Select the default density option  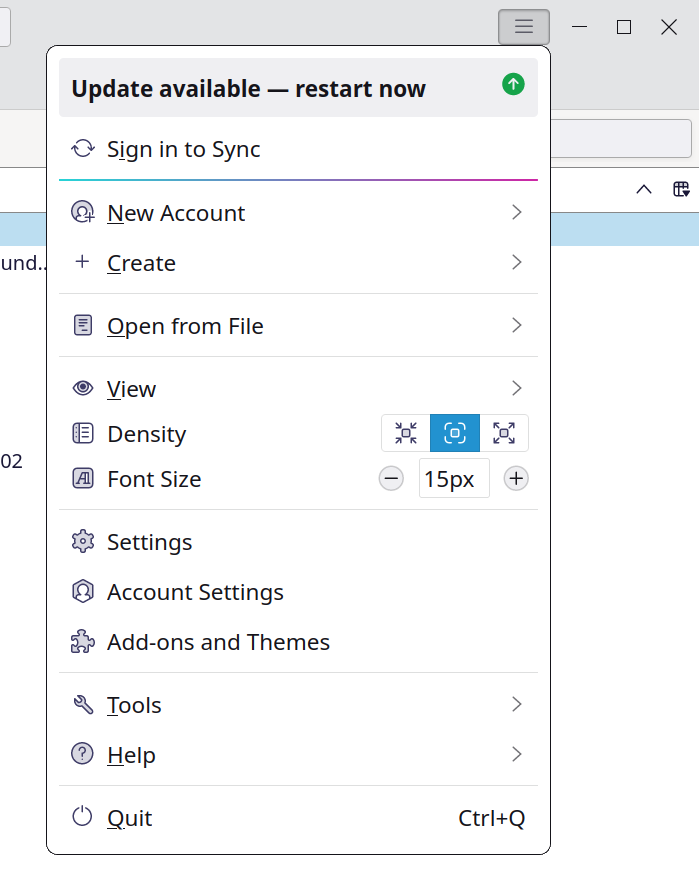[455, 433]
